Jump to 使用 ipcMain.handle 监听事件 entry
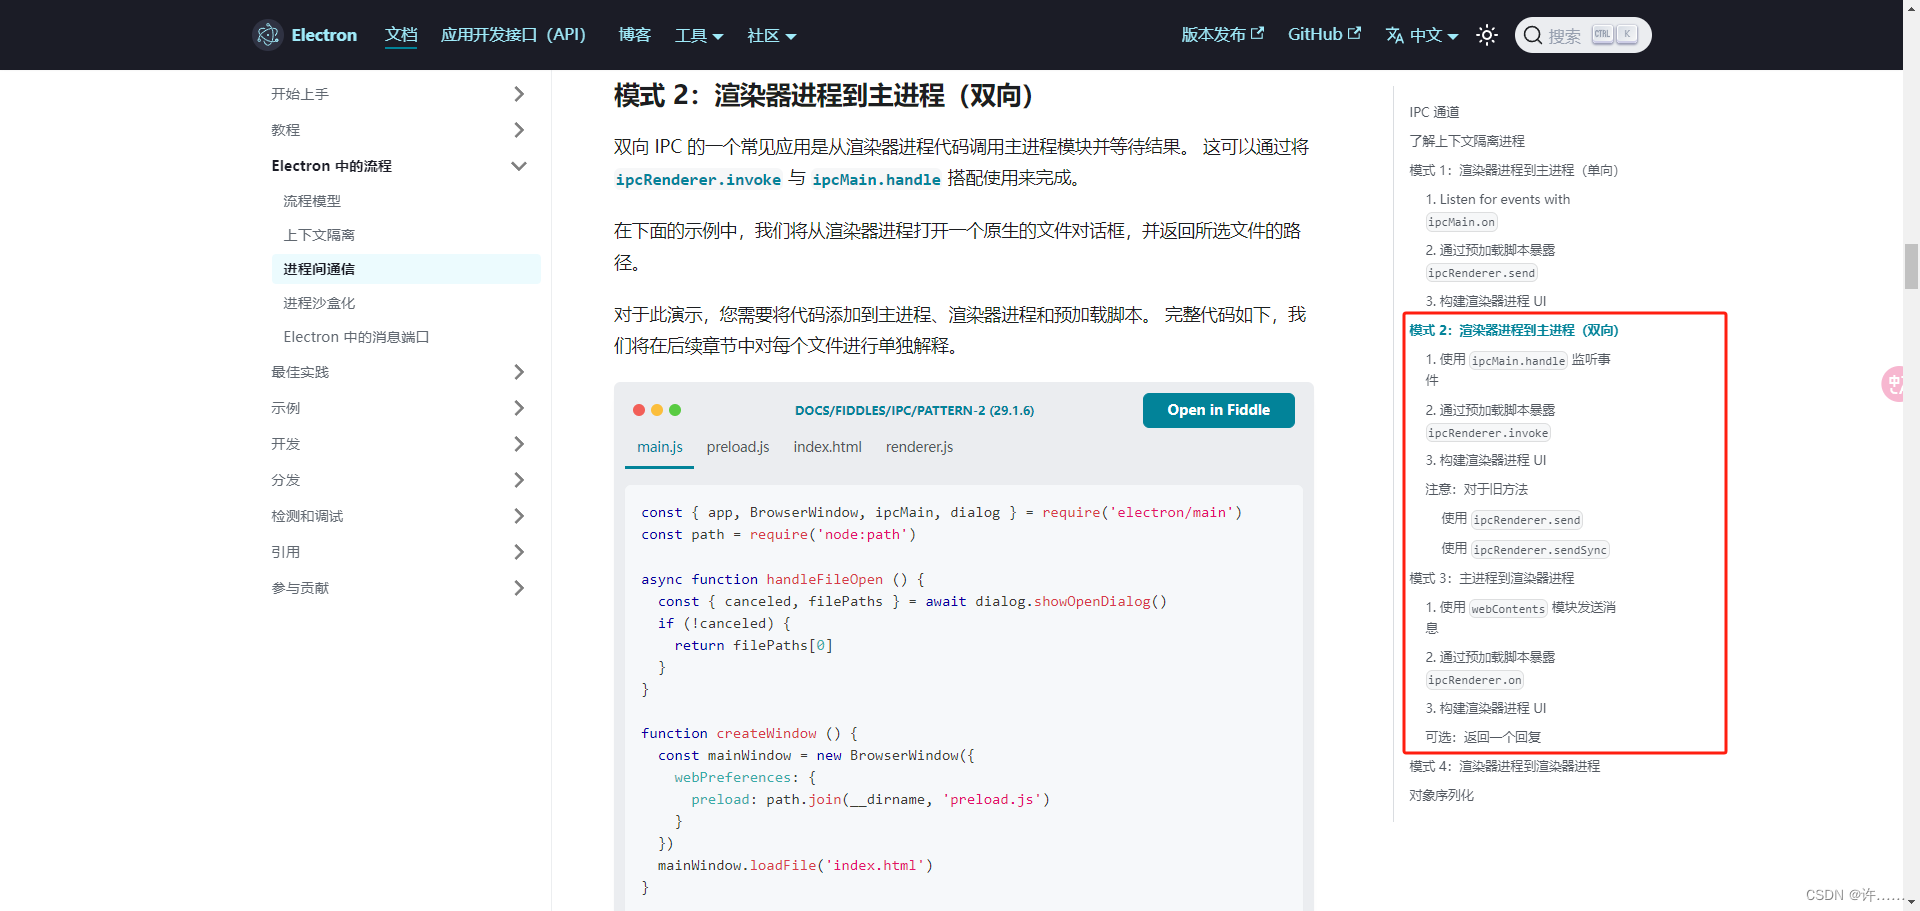Image resolution: width=1920 pixels, height=911 pixels. (x=1518, y=369)
